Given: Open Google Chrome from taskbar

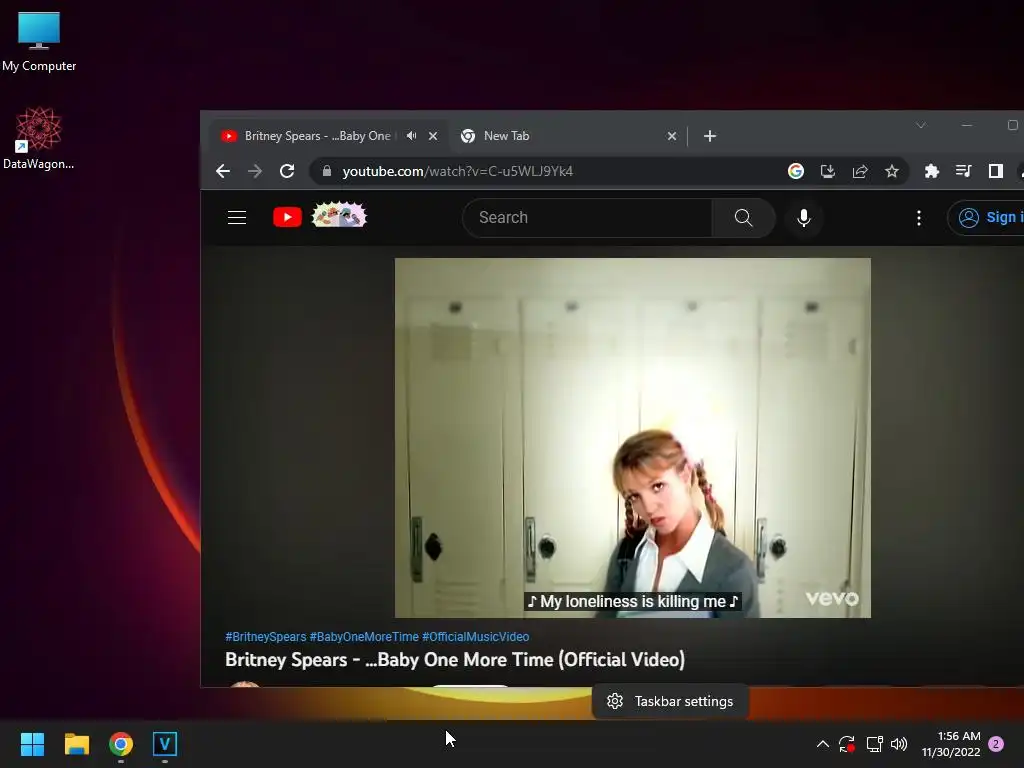Looking at the screenshot, I should (x=121, y=744).
